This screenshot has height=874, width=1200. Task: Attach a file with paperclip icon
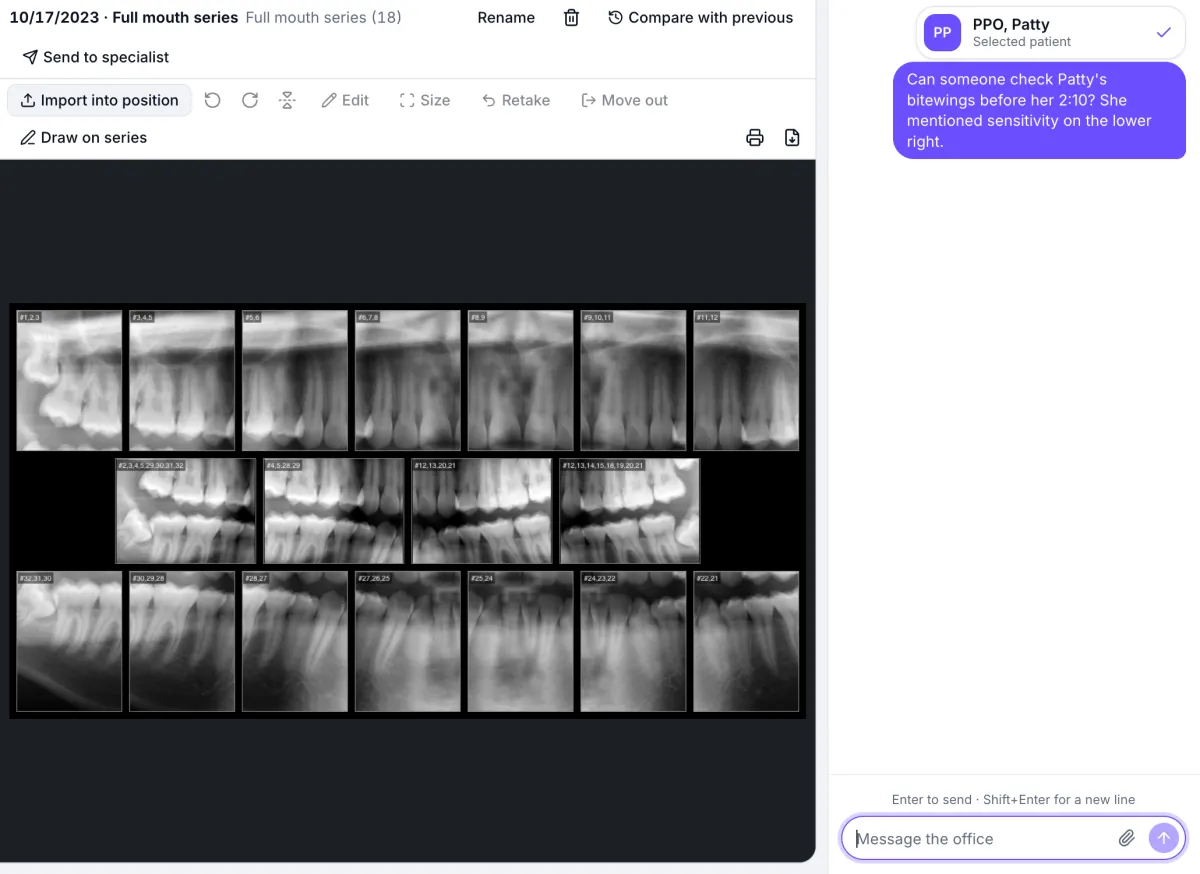[x=1126, y=838]
